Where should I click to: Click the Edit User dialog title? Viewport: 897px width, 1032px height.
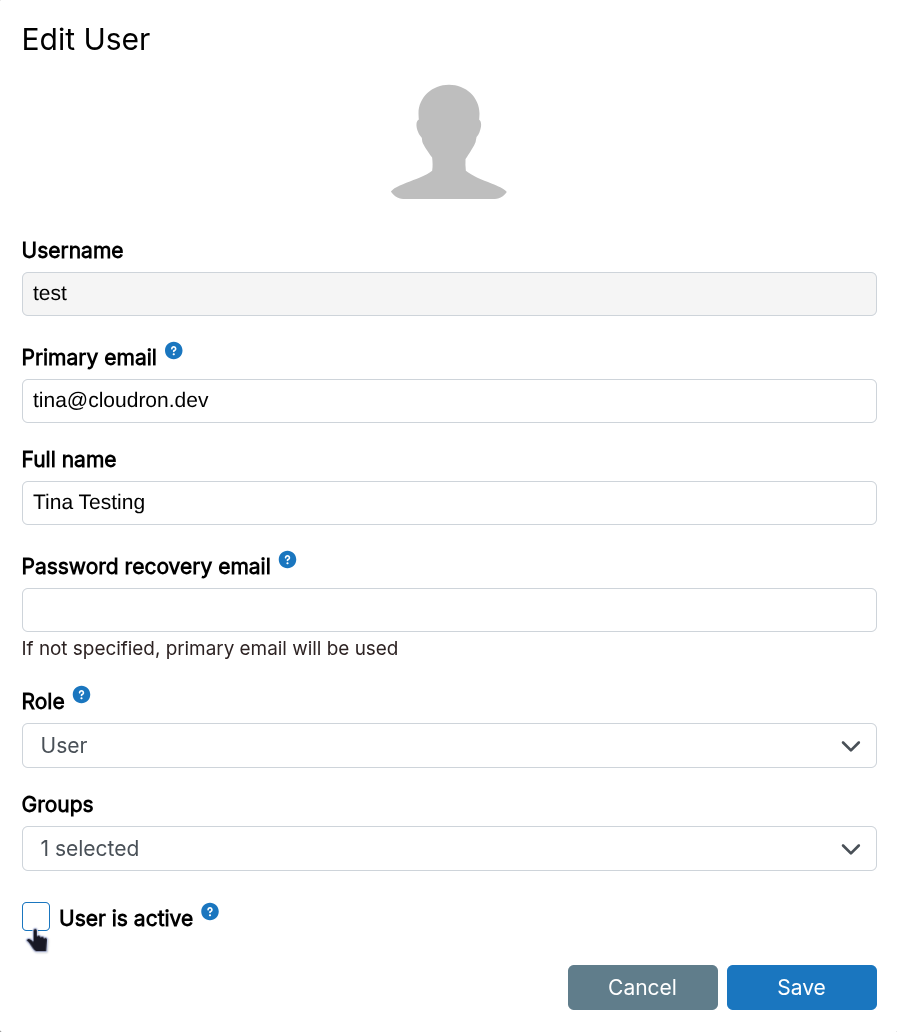coord(85,40)
